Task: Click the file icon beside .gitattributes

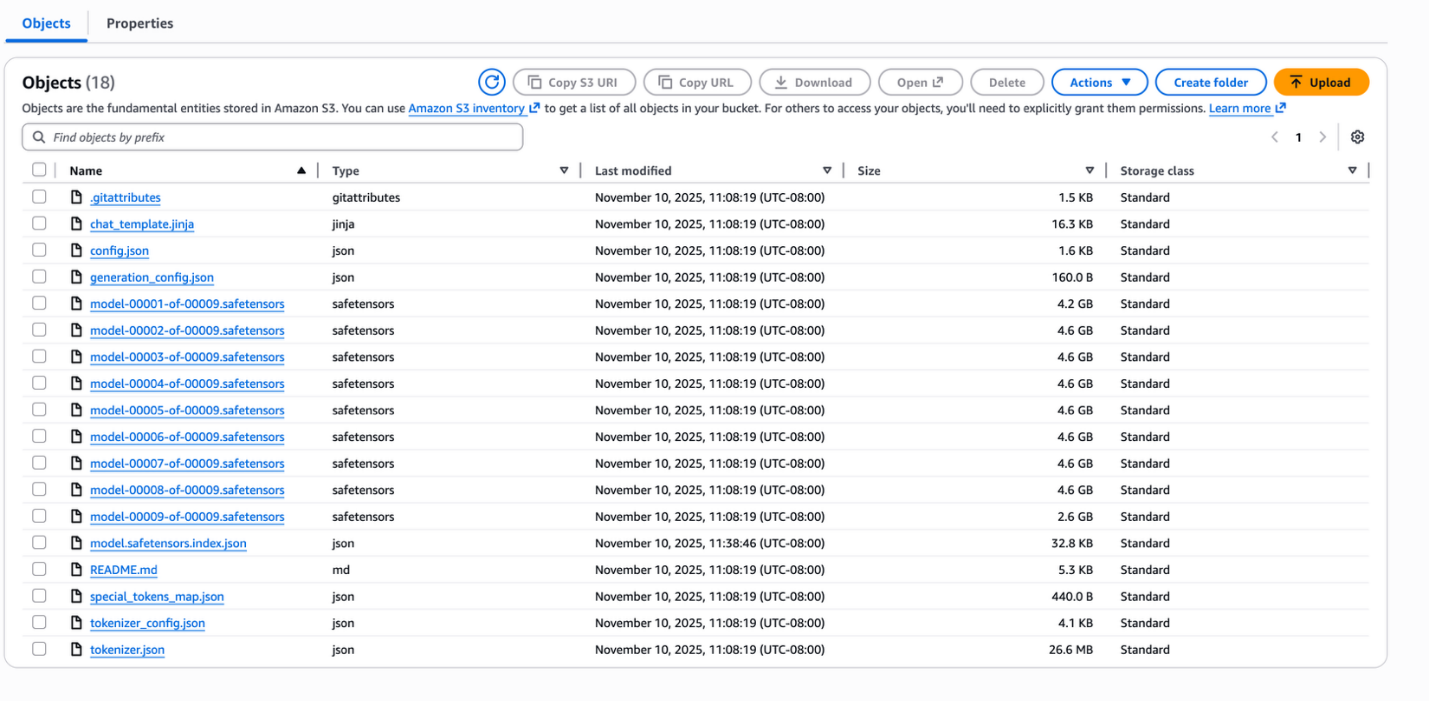Action: (x=76, y=197)
